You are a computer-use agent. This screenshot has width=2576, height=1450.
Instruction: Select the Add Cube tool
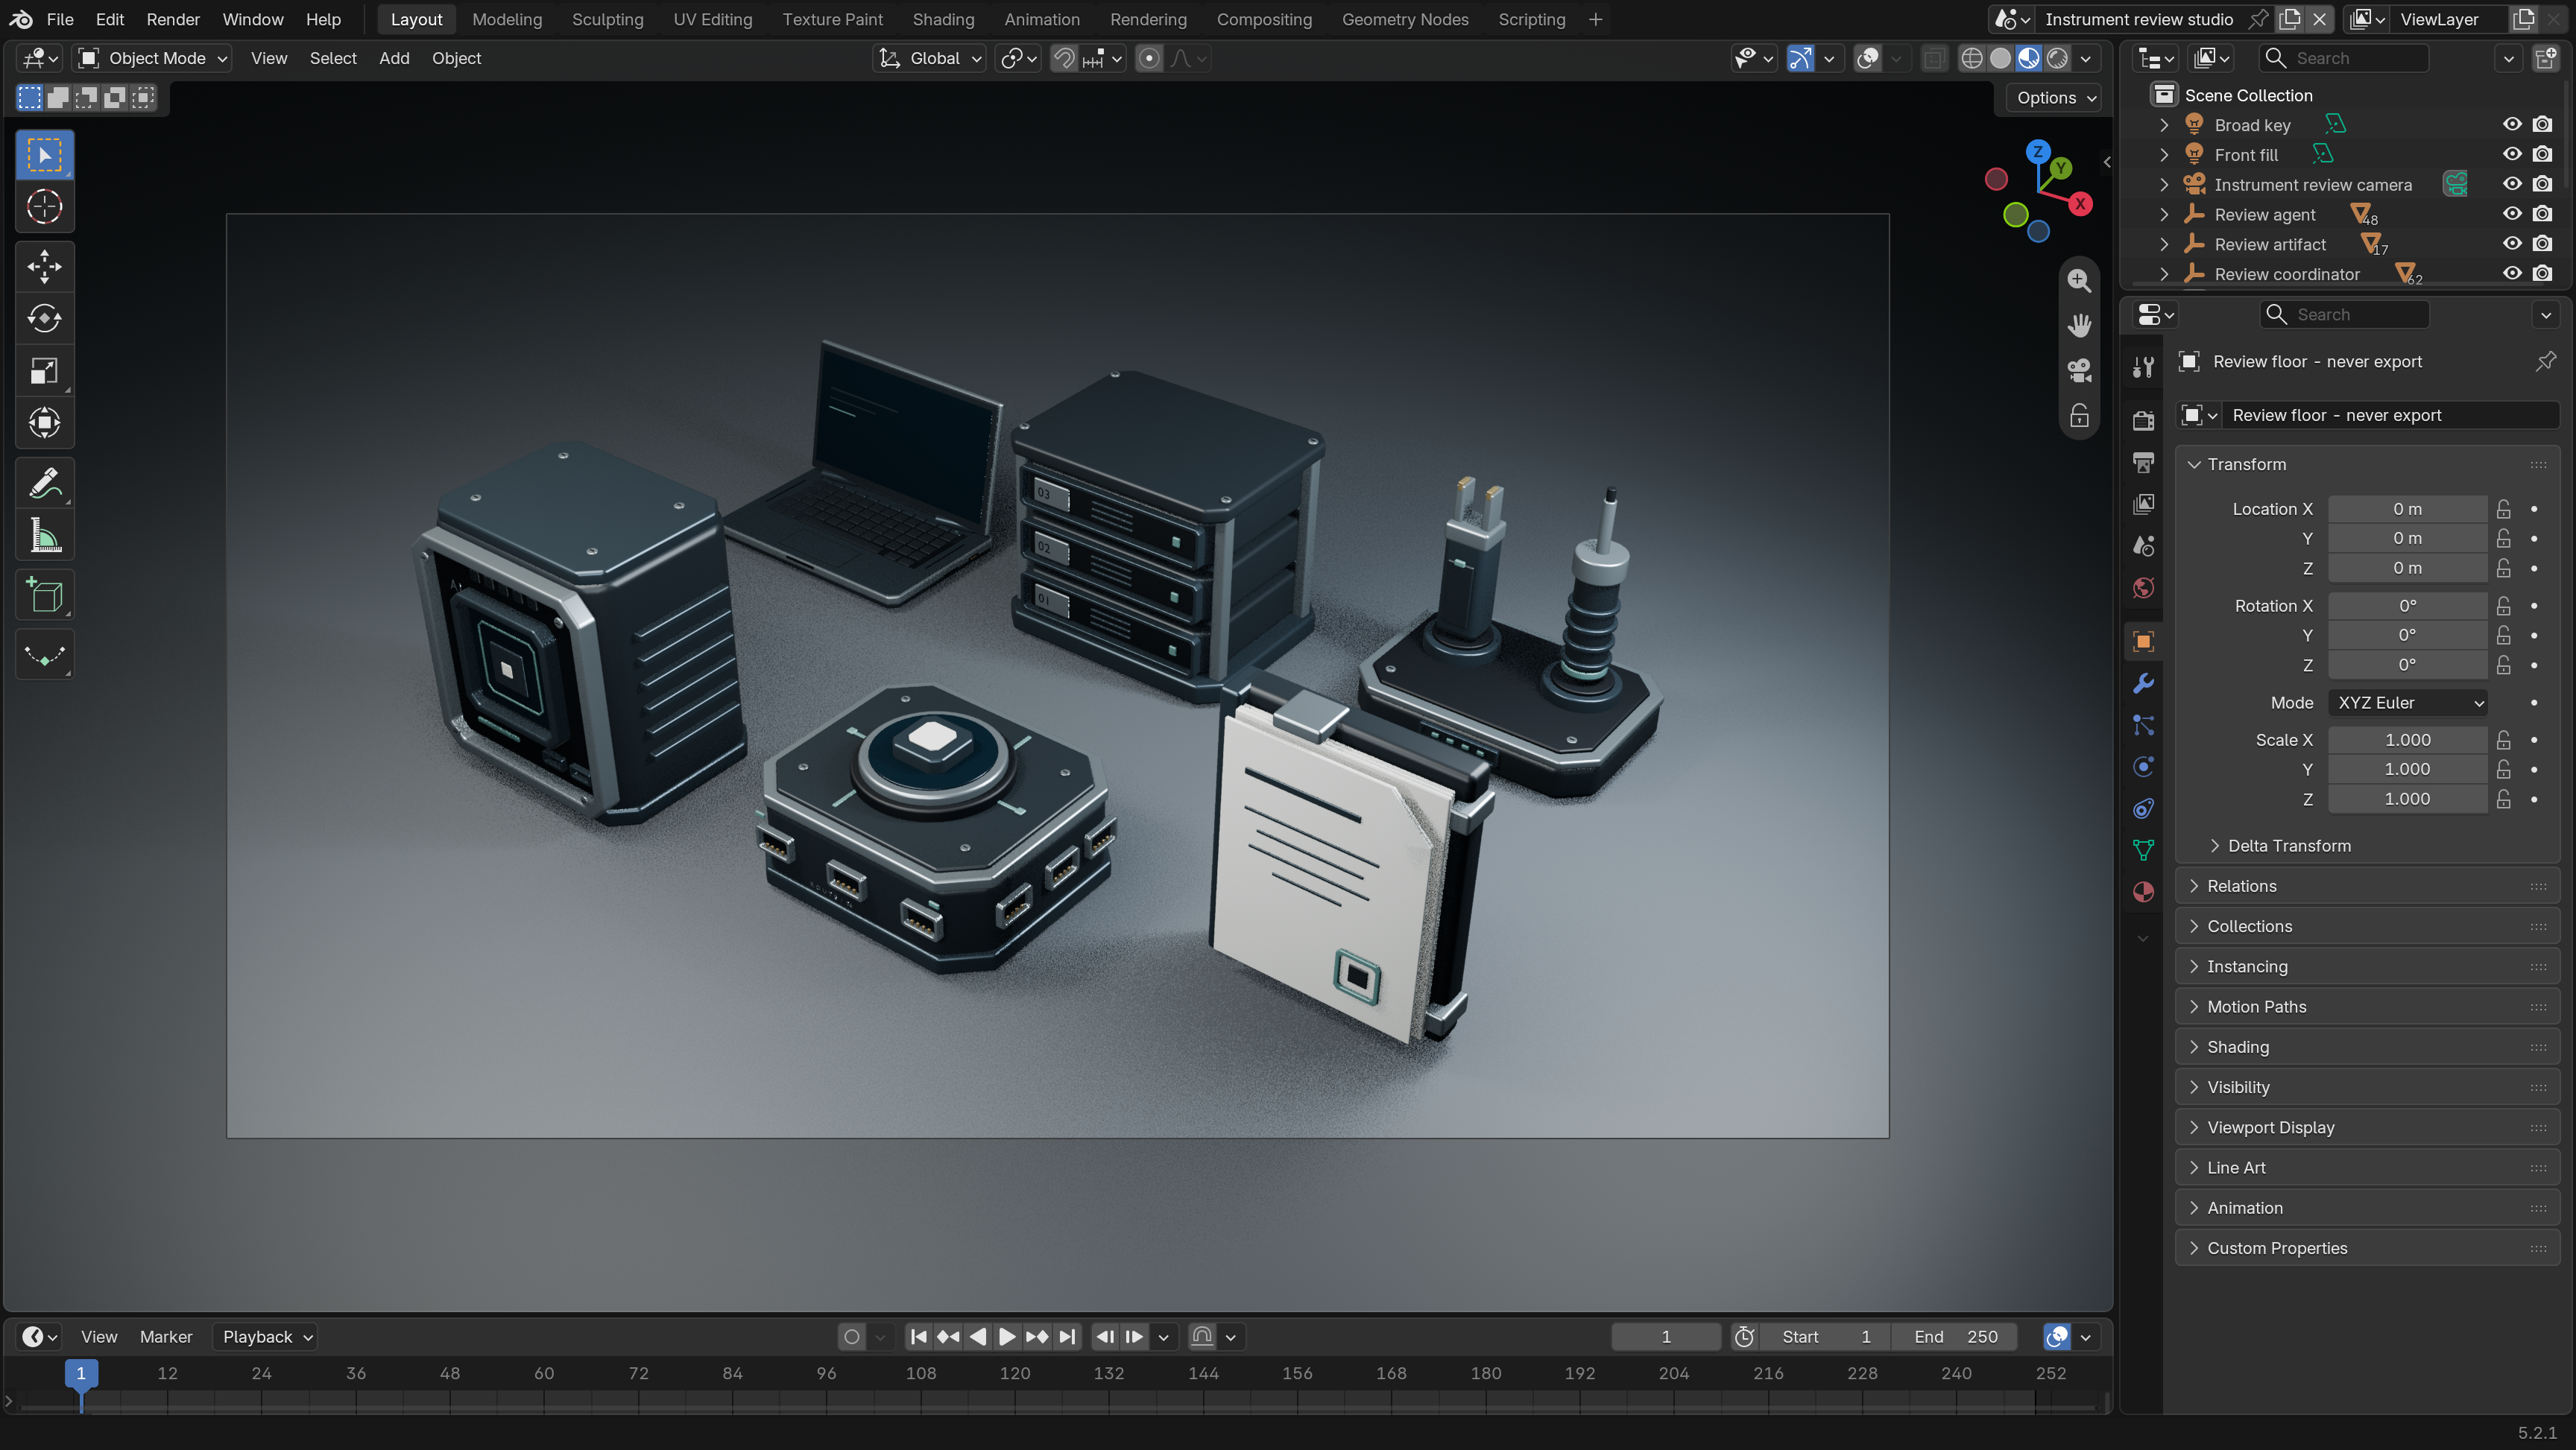pyautogui.click(x=44, y=595)
